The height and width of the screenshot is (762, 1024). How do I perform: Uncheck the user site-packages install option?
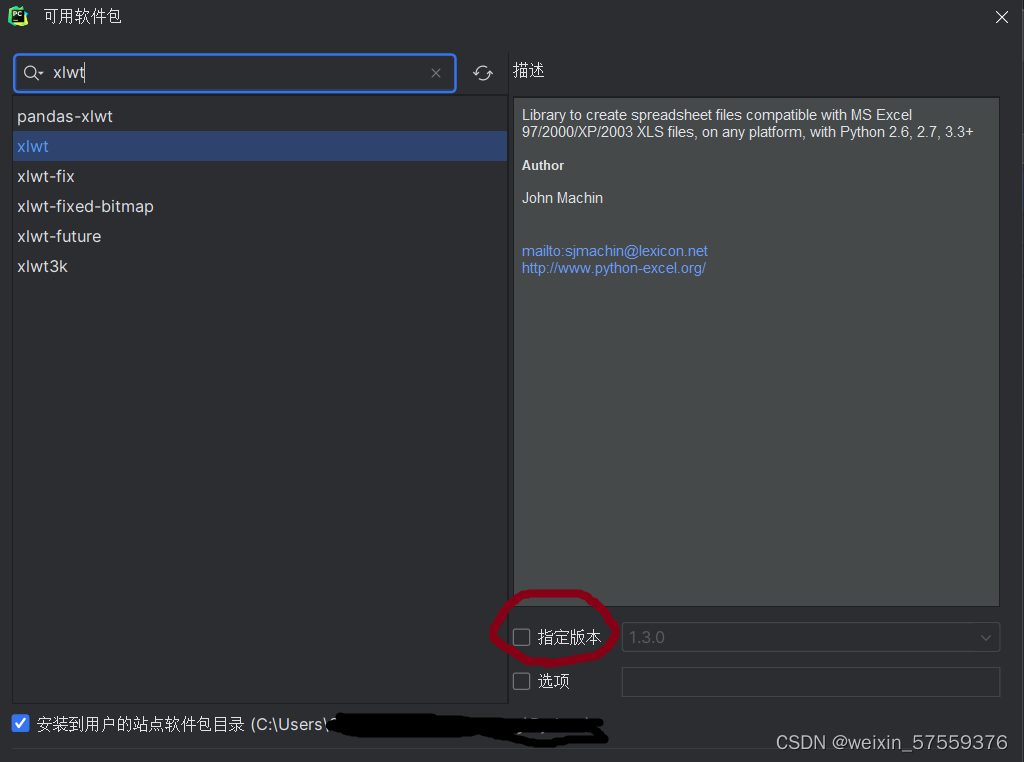(x=20, y=722)
